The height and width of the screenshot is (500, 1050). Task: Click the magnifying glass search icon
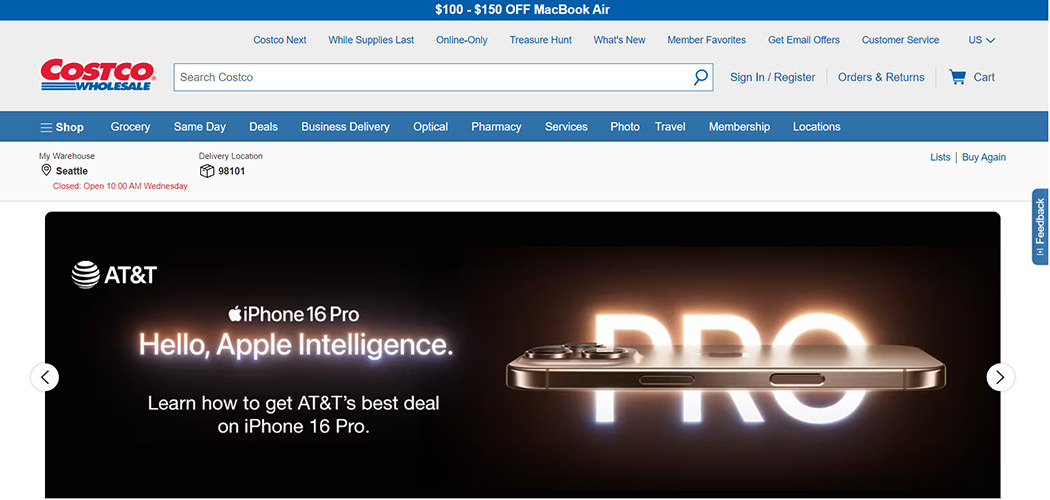(700, 77)
